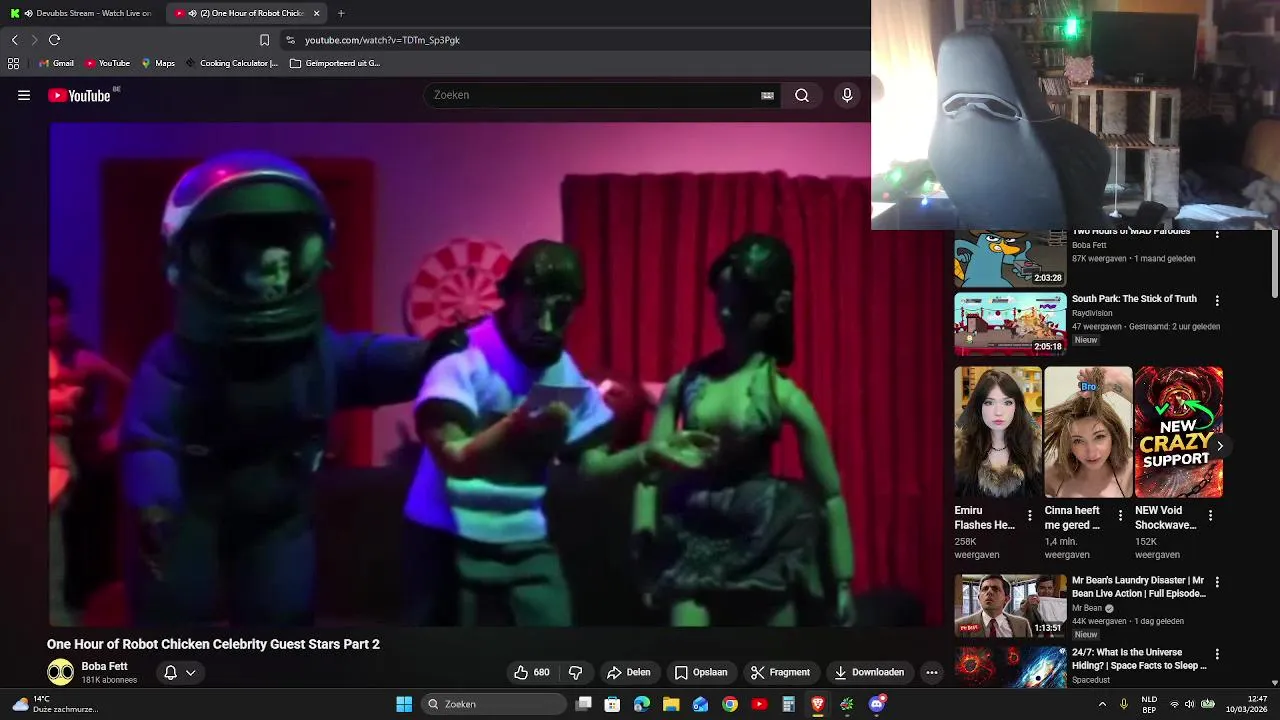Go back in browser history
Image resolution: width=1280 pixels, height=720 pixels.
pyautogui.click(x=14, y=40)
